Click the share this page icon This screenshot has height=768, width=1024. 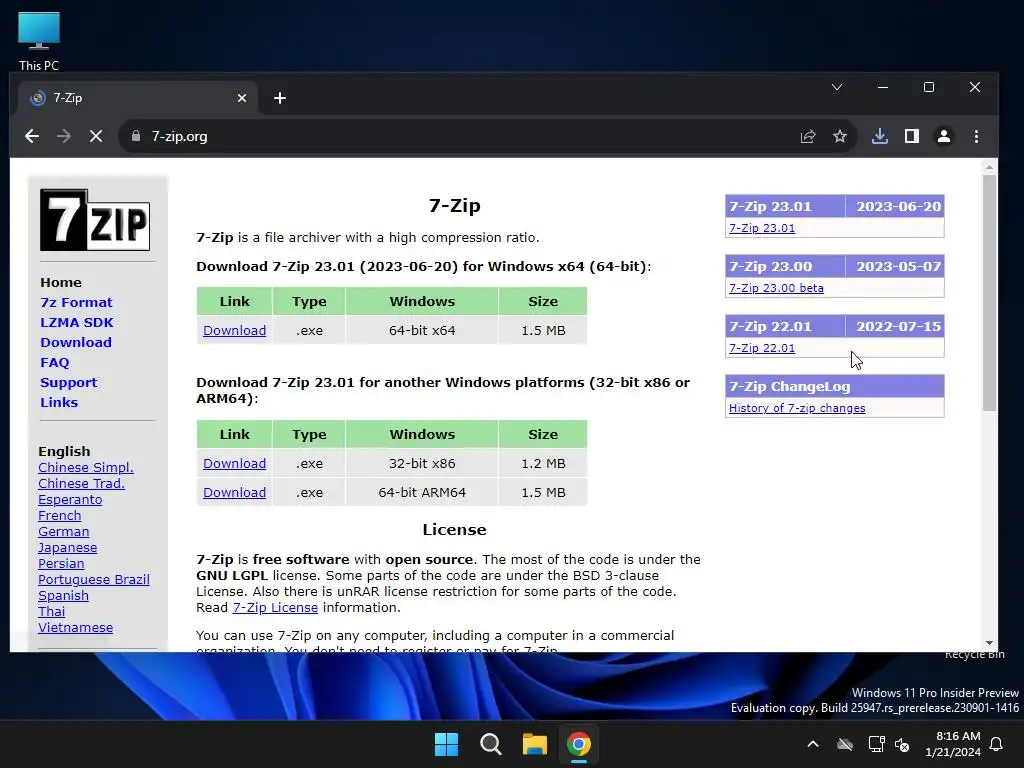[x=808, y=136]
